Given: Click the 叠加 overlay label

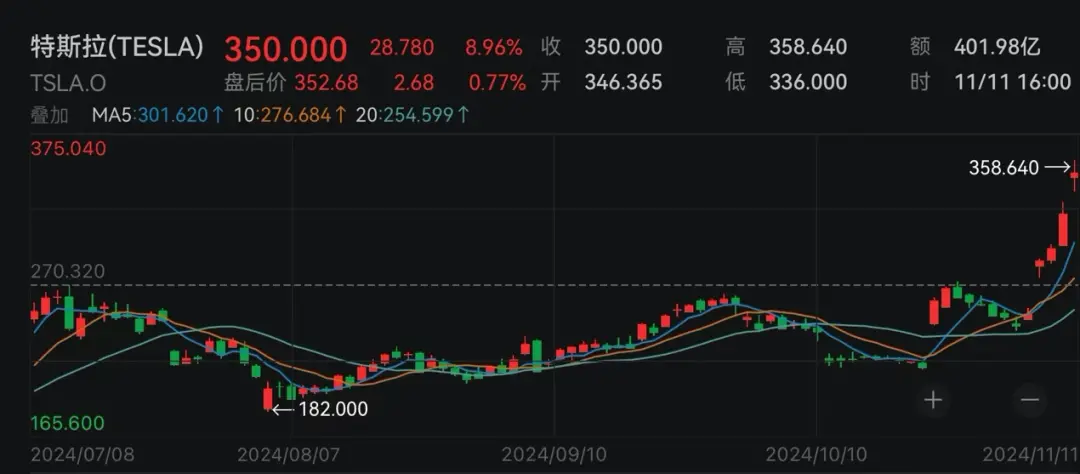Looking at the screenshot, I should [49, 115].
